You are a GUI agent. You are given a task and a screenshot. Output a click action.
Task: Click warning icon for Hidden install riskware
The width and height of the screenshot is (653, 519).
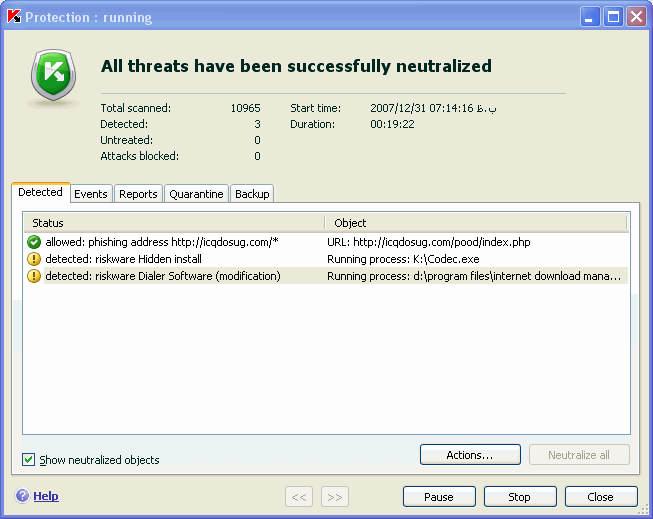click(34, 259)
